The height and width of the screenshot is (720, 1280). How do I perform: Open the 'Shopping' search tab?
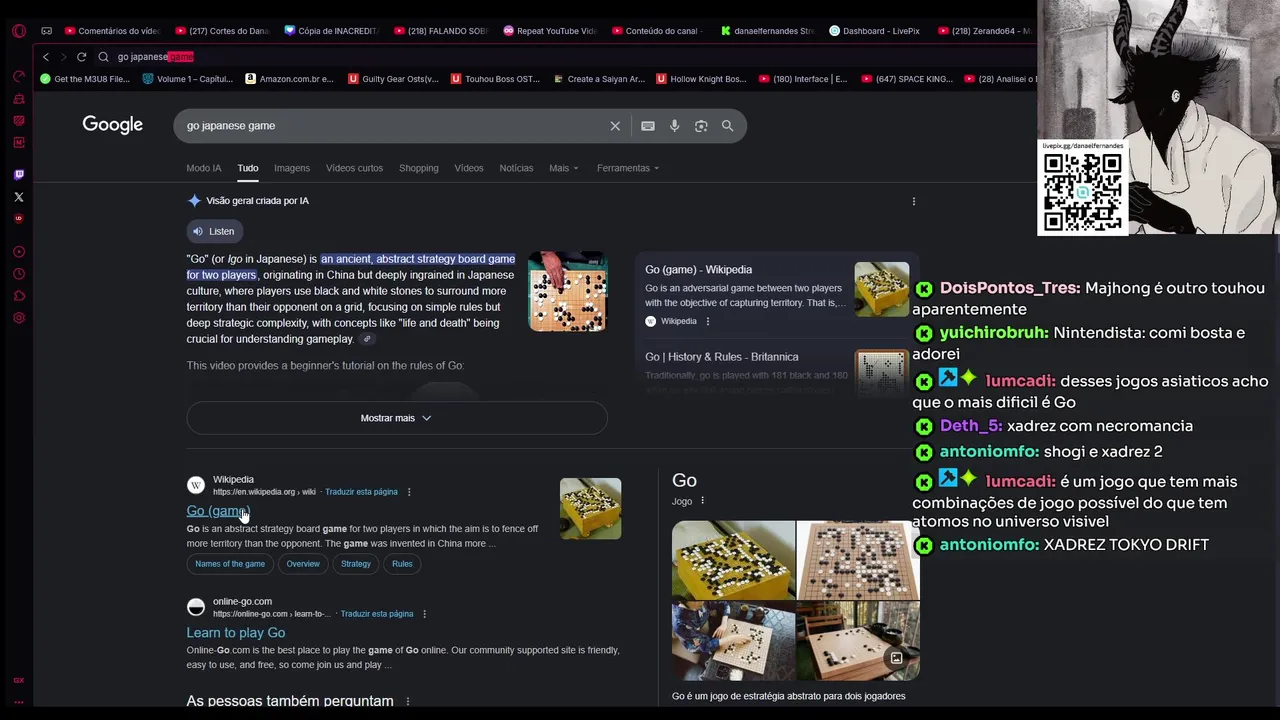click(x=419, y=168)
